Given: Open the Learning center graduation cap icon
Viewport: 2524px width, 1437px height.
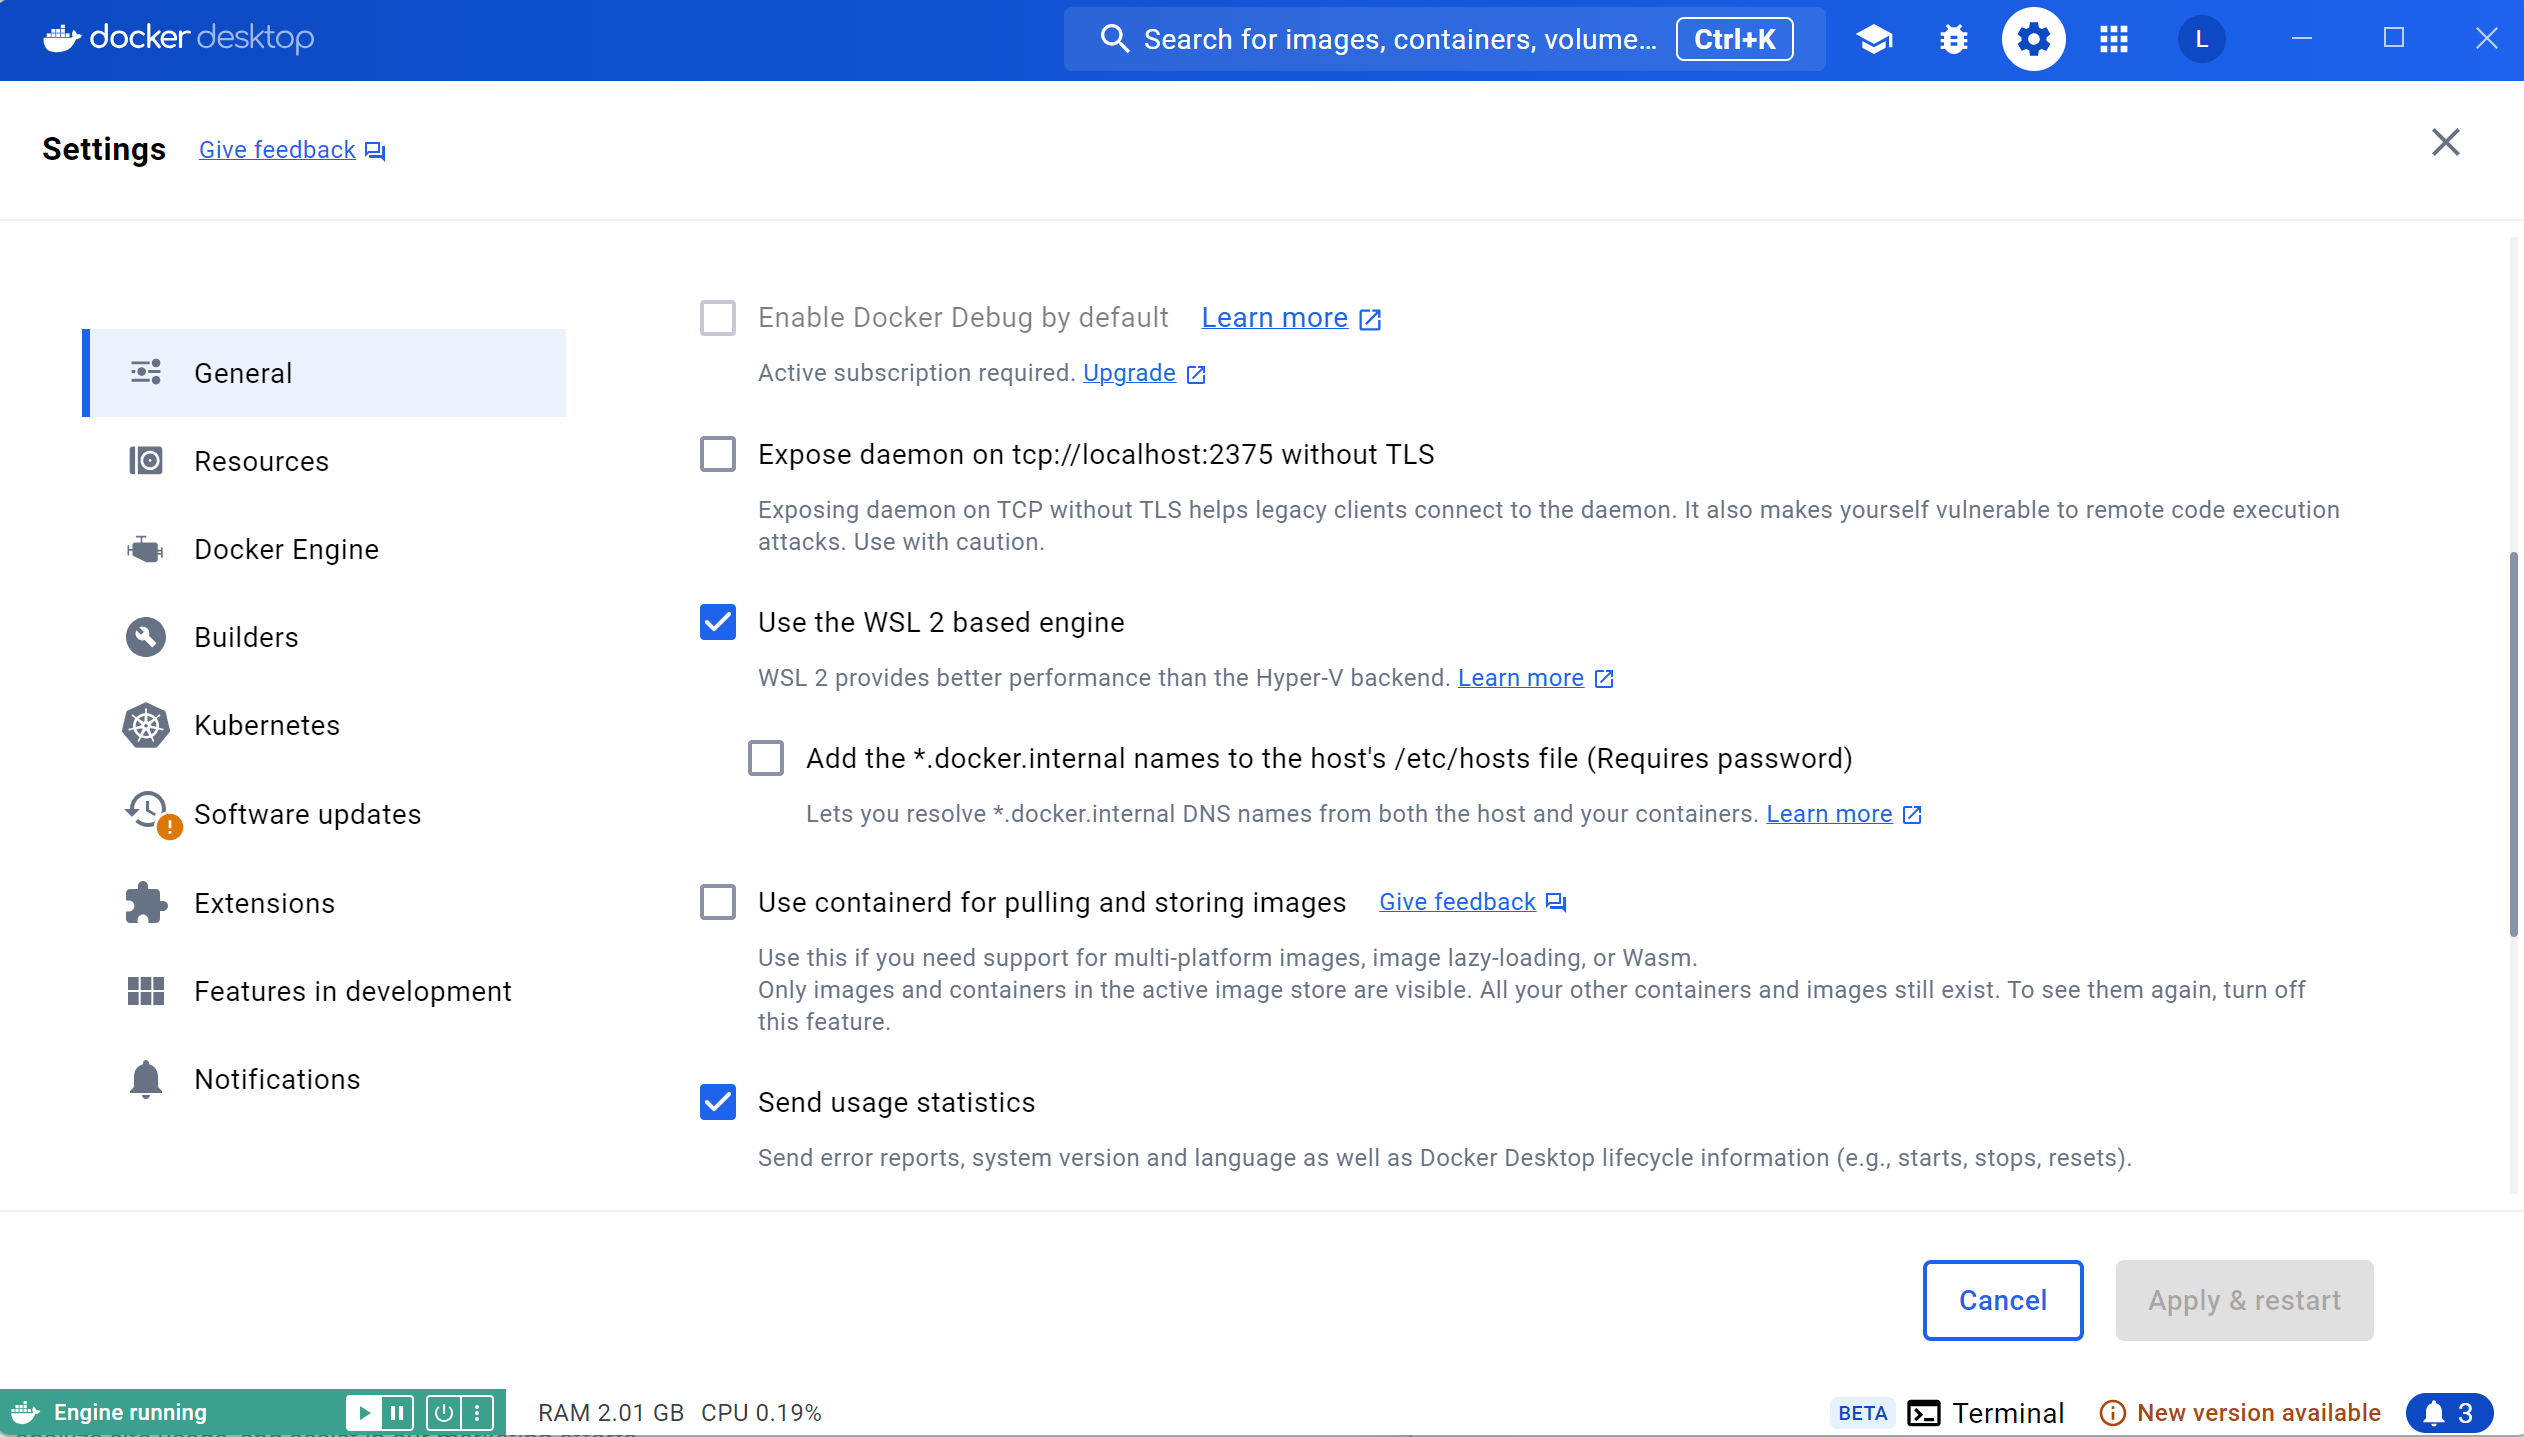Looking at the screenshot, I should pos(1874,39).
